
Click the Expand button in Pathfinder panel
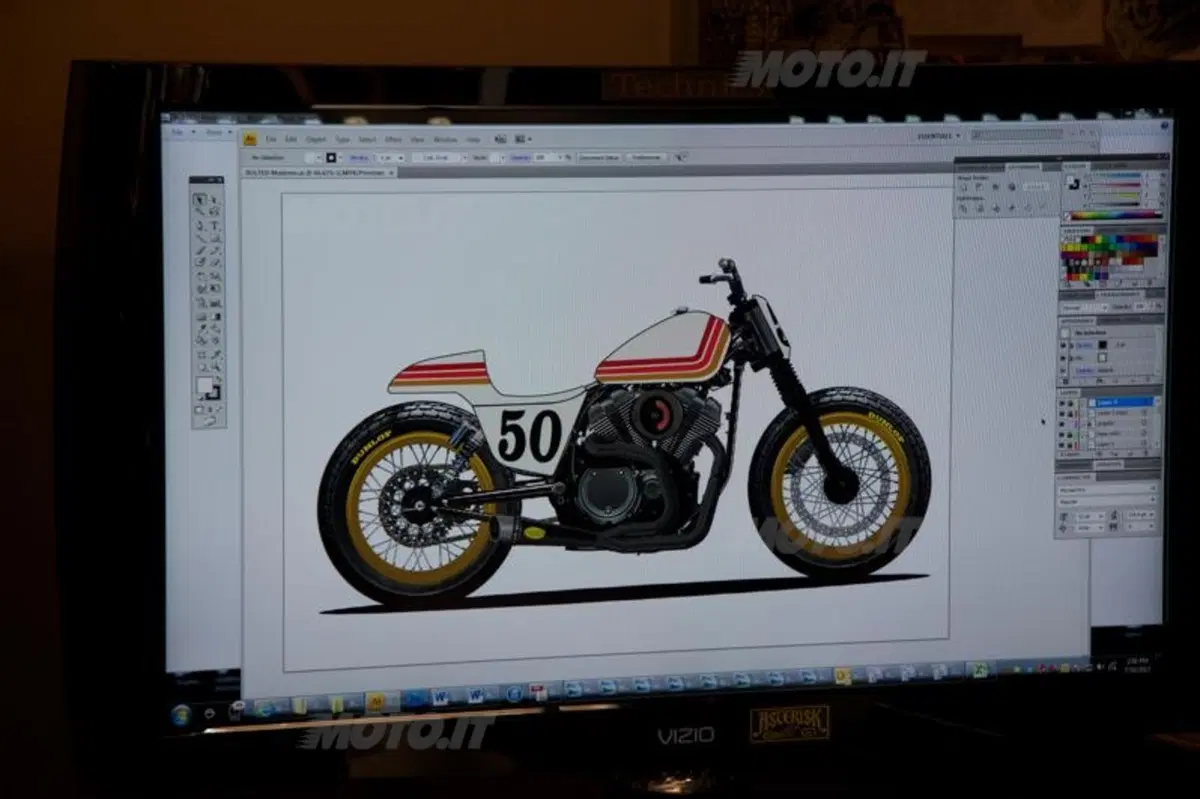(1036, 187)
